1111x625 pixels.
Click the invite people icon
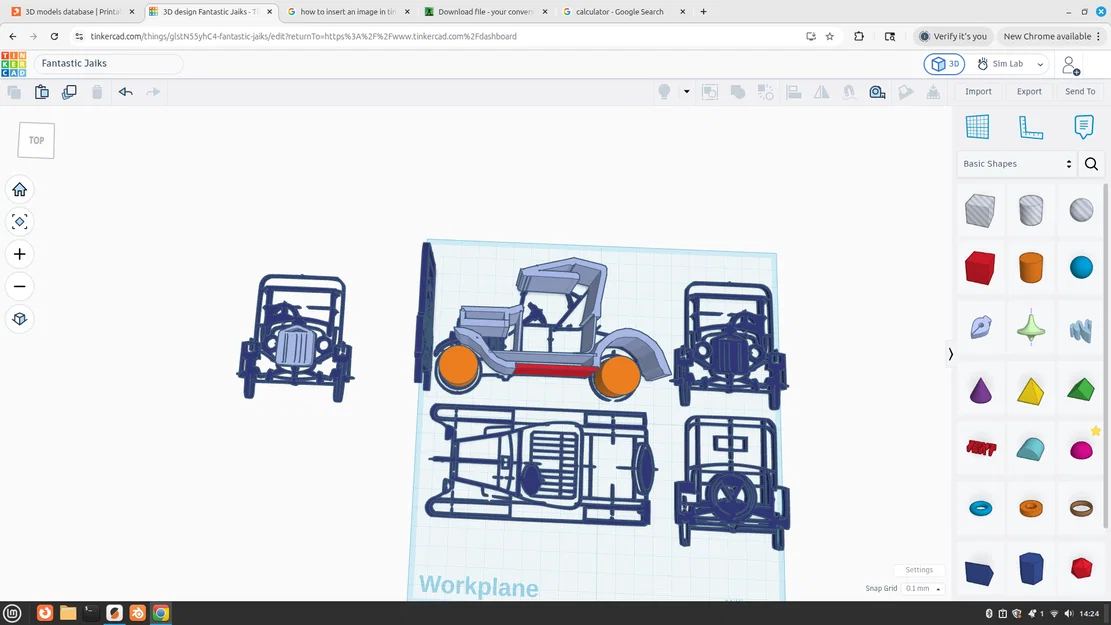click(x=1071, y=65)
